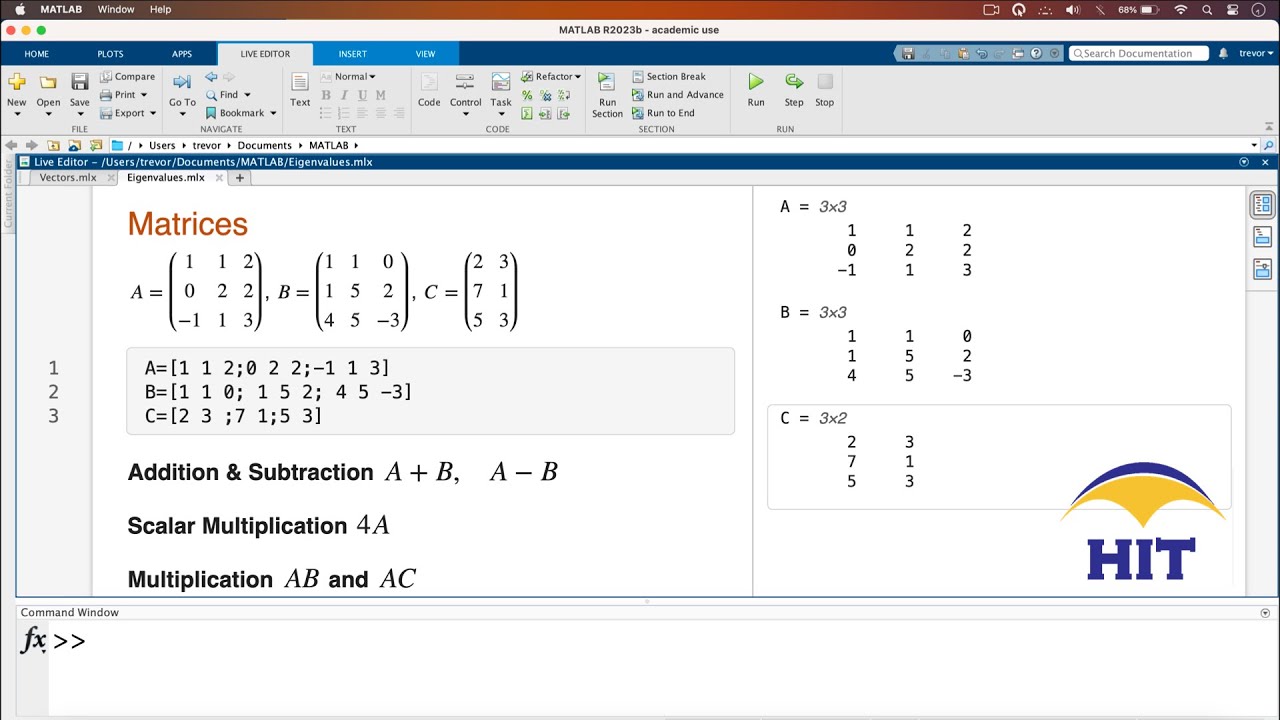Screen dimensions: 1280x720
Task: Select hide code layout icon
Action: (1262, 269)
